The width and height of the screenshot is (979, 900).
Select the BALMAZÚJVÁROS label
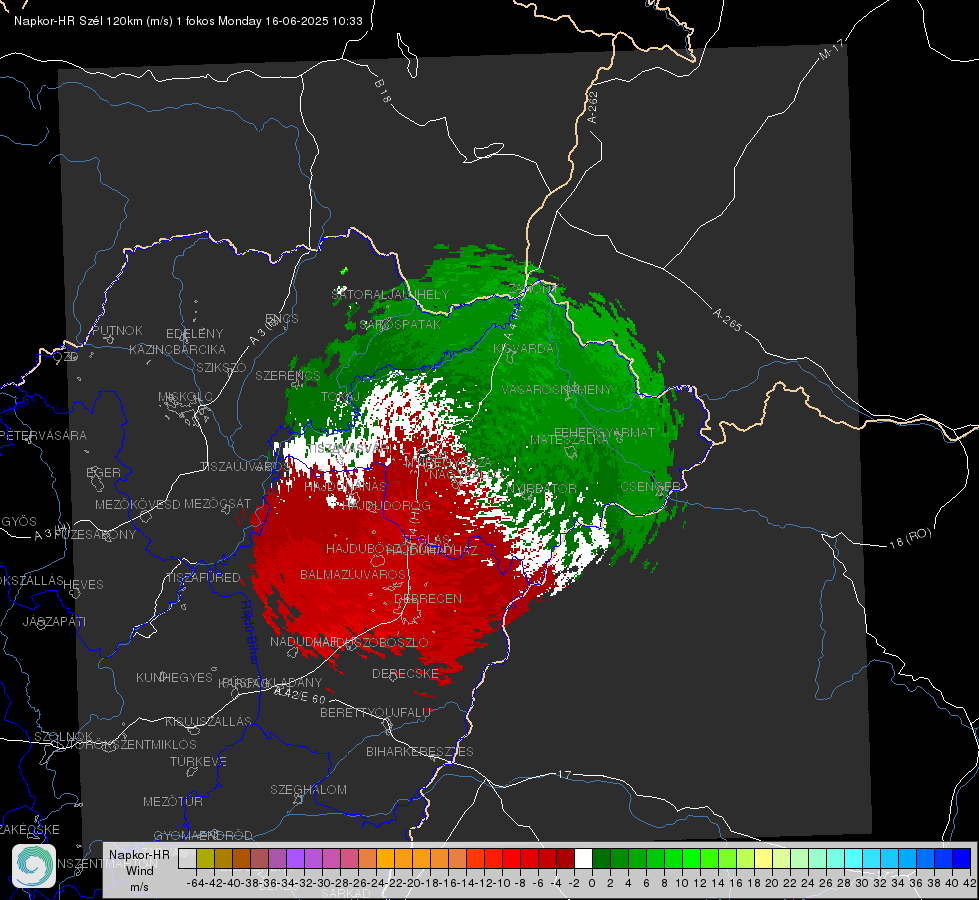[353, 574]
